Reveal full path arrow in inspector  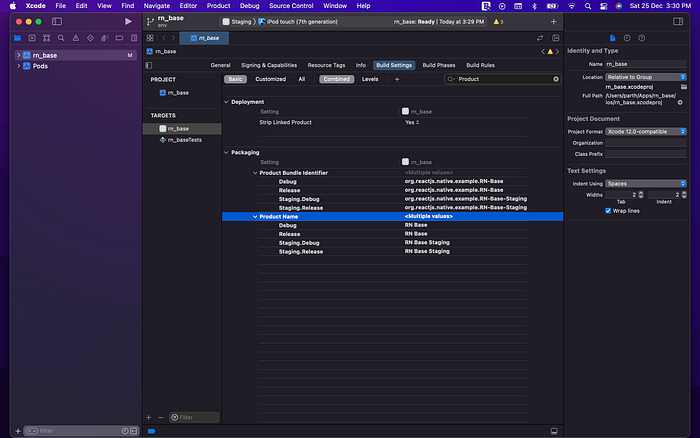(680, 102)
